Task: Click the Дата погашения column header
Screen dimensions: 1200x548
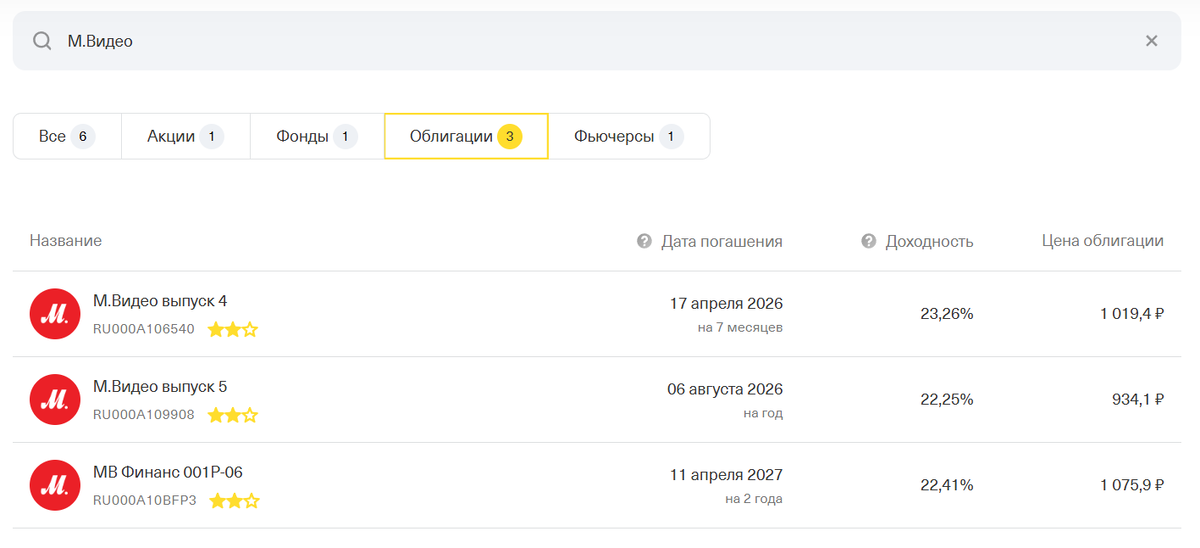Action: pyautogui.click(x=722, y=241)
